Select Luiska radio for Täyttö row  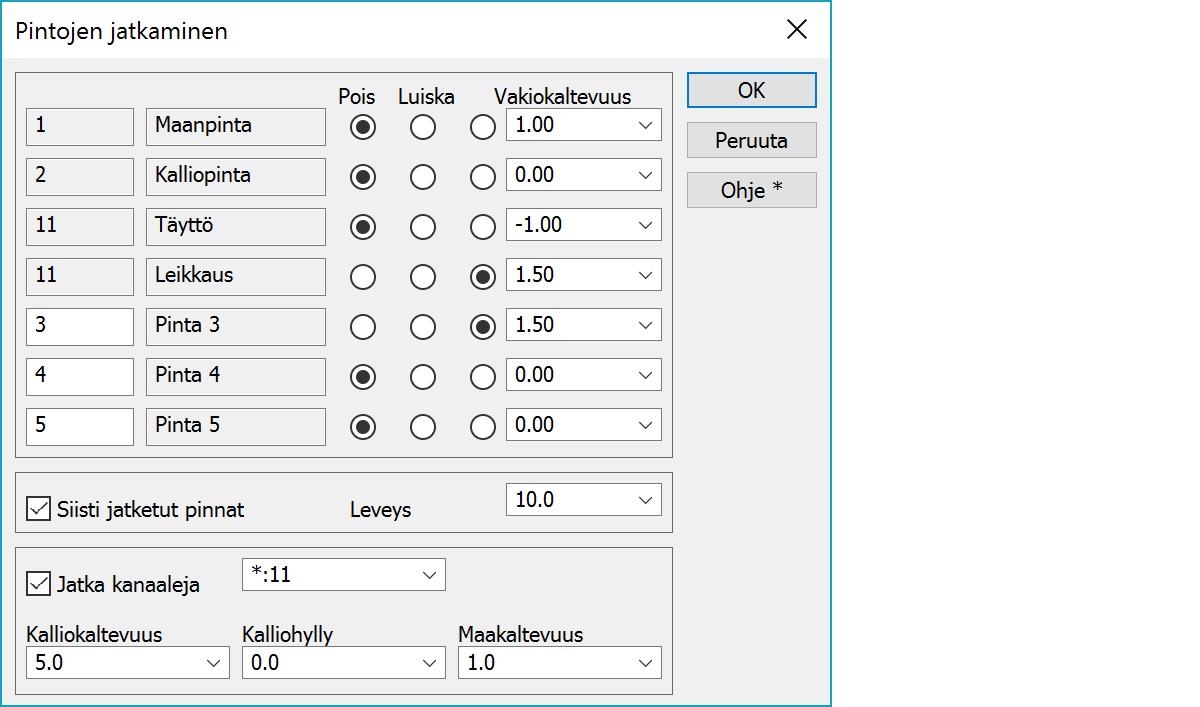click(423, 227)
